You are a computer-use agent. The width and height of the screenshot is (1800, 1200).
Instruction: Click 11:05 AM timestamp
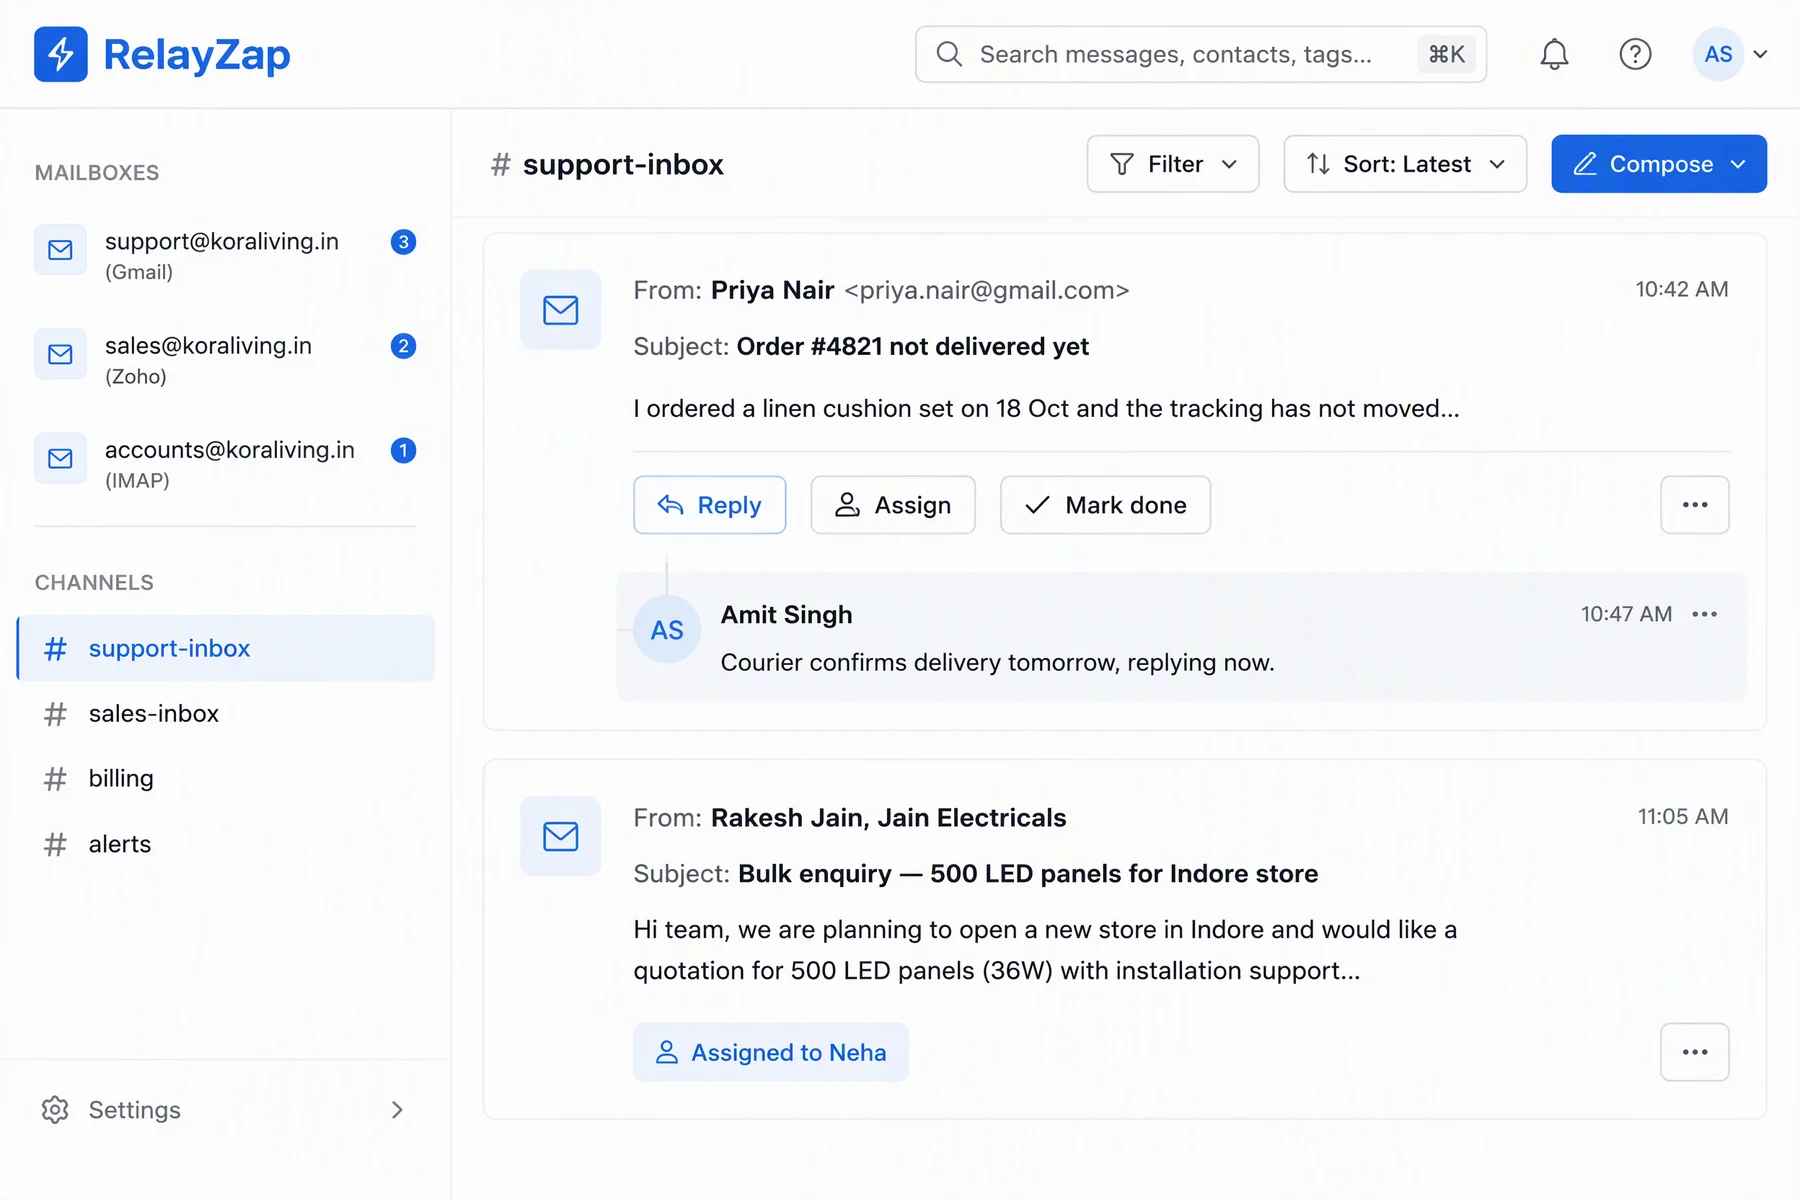[1683, 817]
